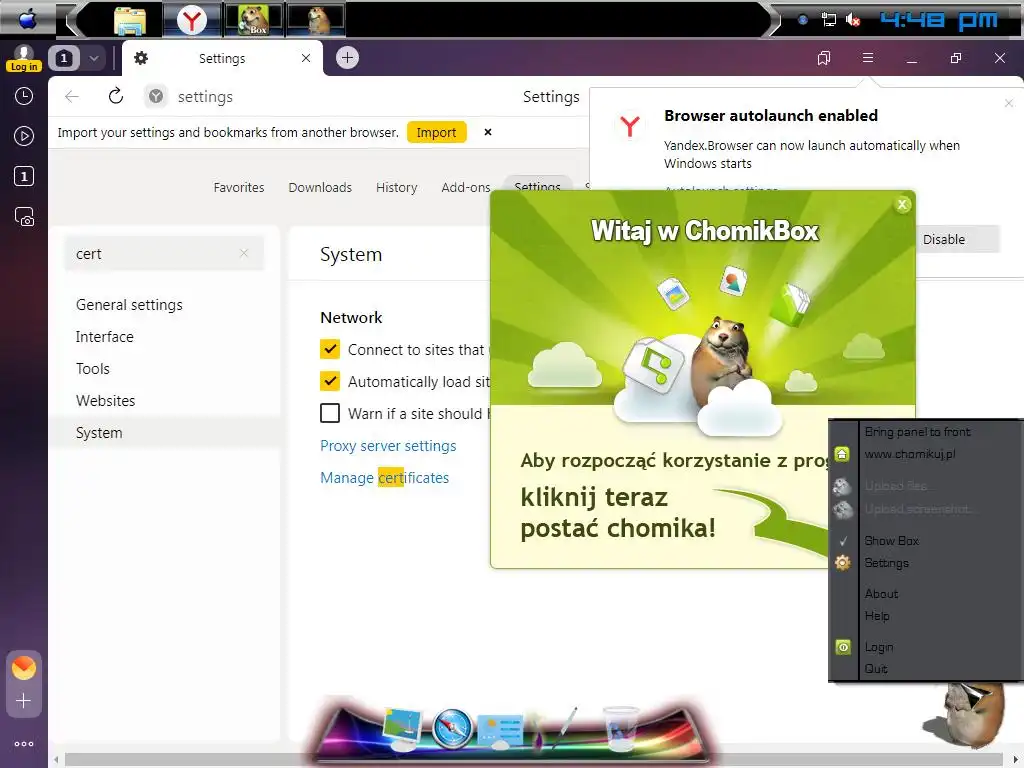Open the video player sidebar icon
The height and width of the screenshot is (768, 1024).
point(24,136)
